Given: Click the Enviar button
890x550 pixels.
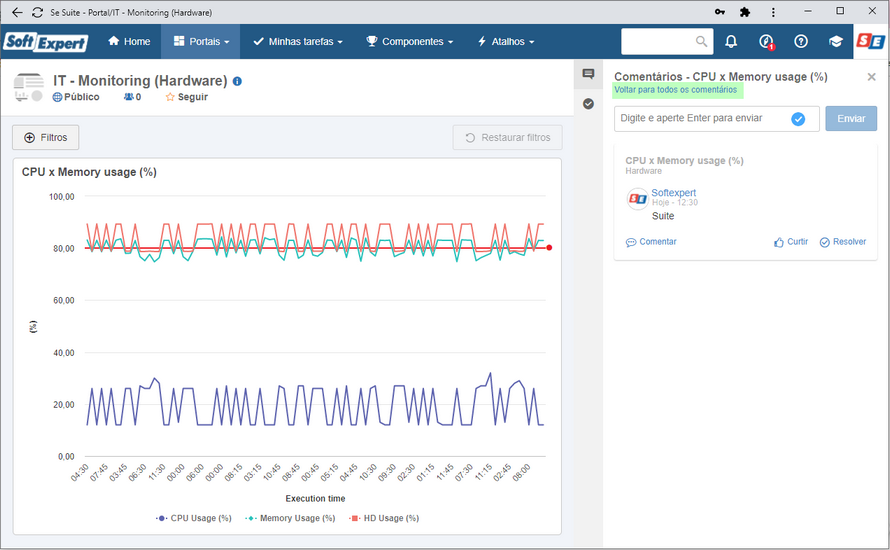Looking at the screenshot, I should (851, 119).
